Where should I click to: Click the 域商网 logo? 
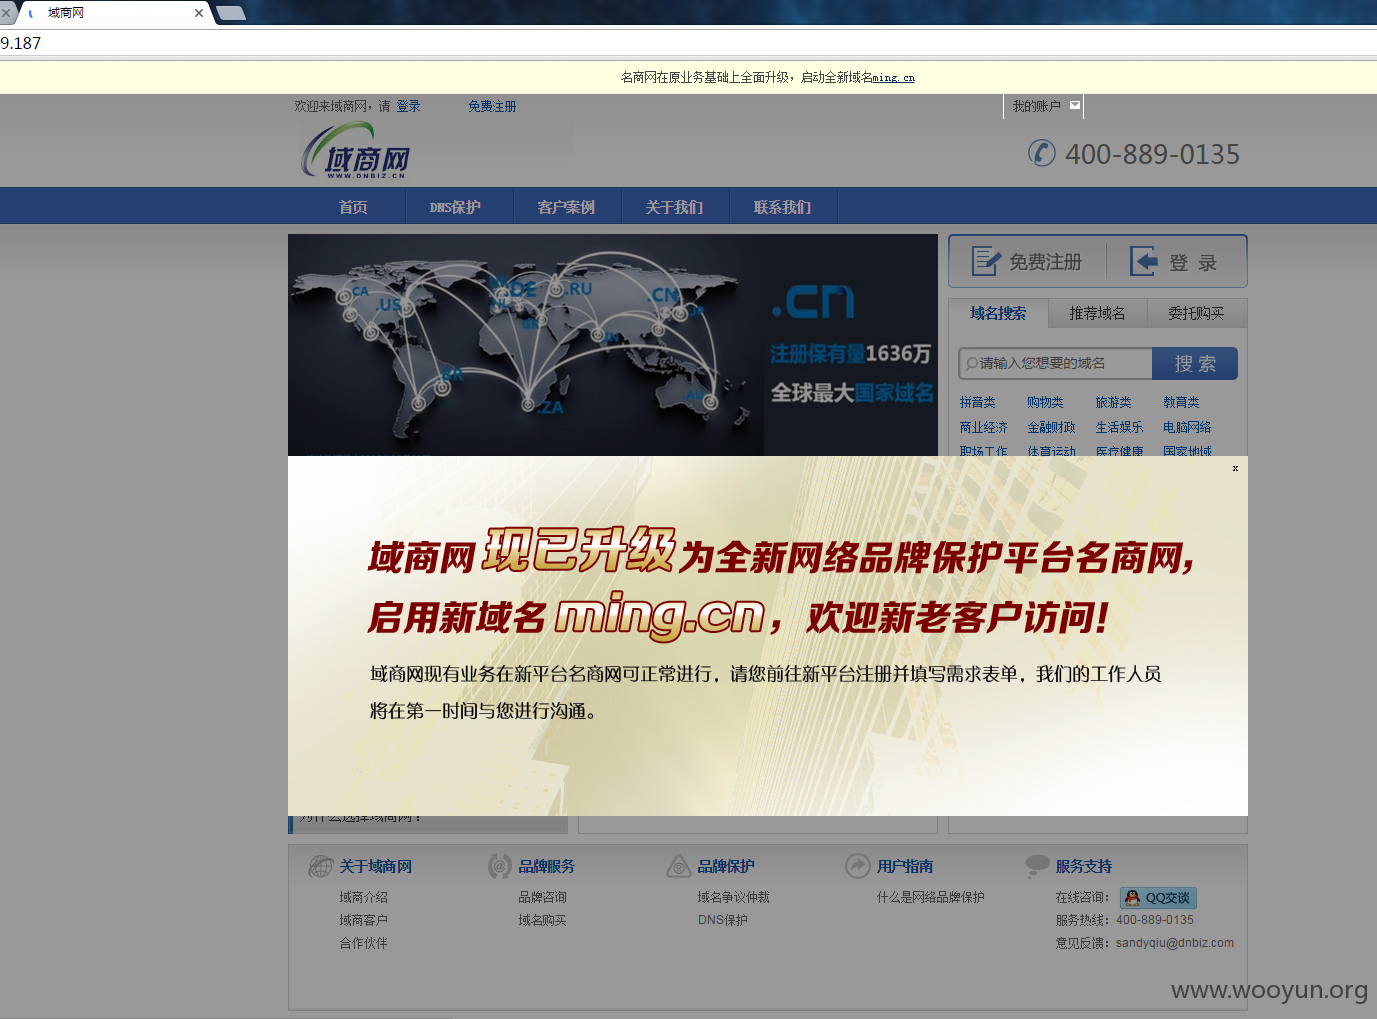pos(356,151)
